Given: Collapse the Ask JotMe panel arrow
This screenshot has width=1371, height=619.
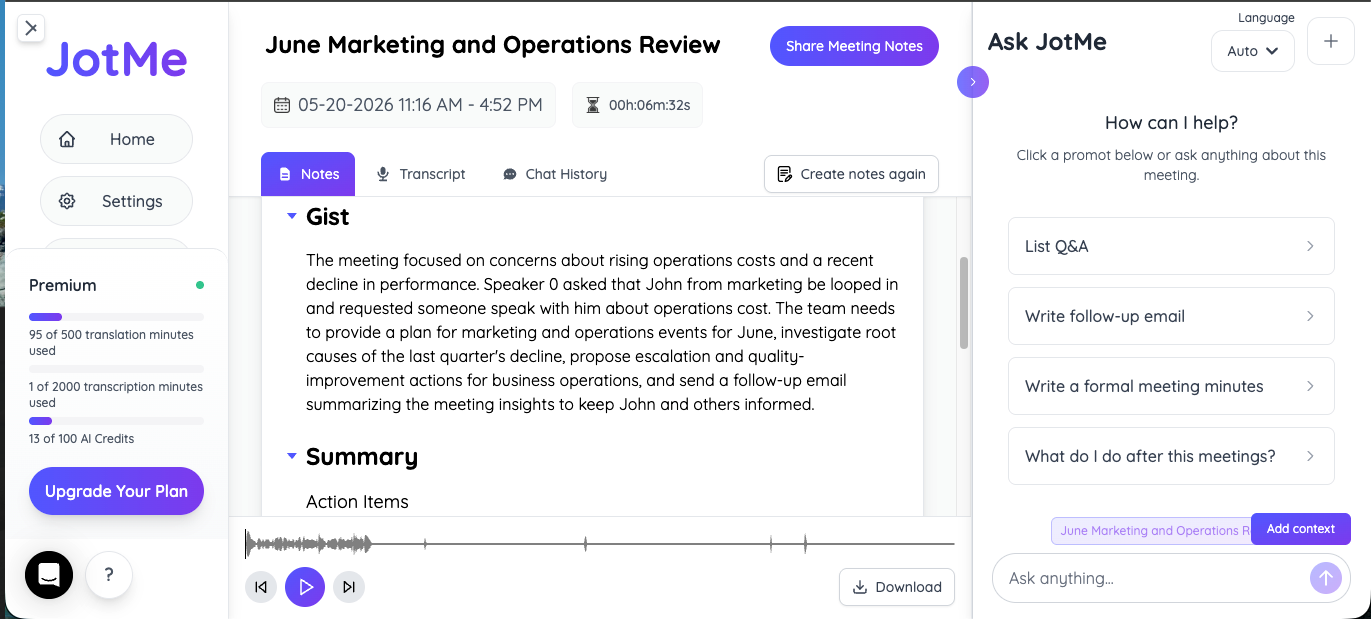Looking at the screenshot, I should tap(973, 81).
